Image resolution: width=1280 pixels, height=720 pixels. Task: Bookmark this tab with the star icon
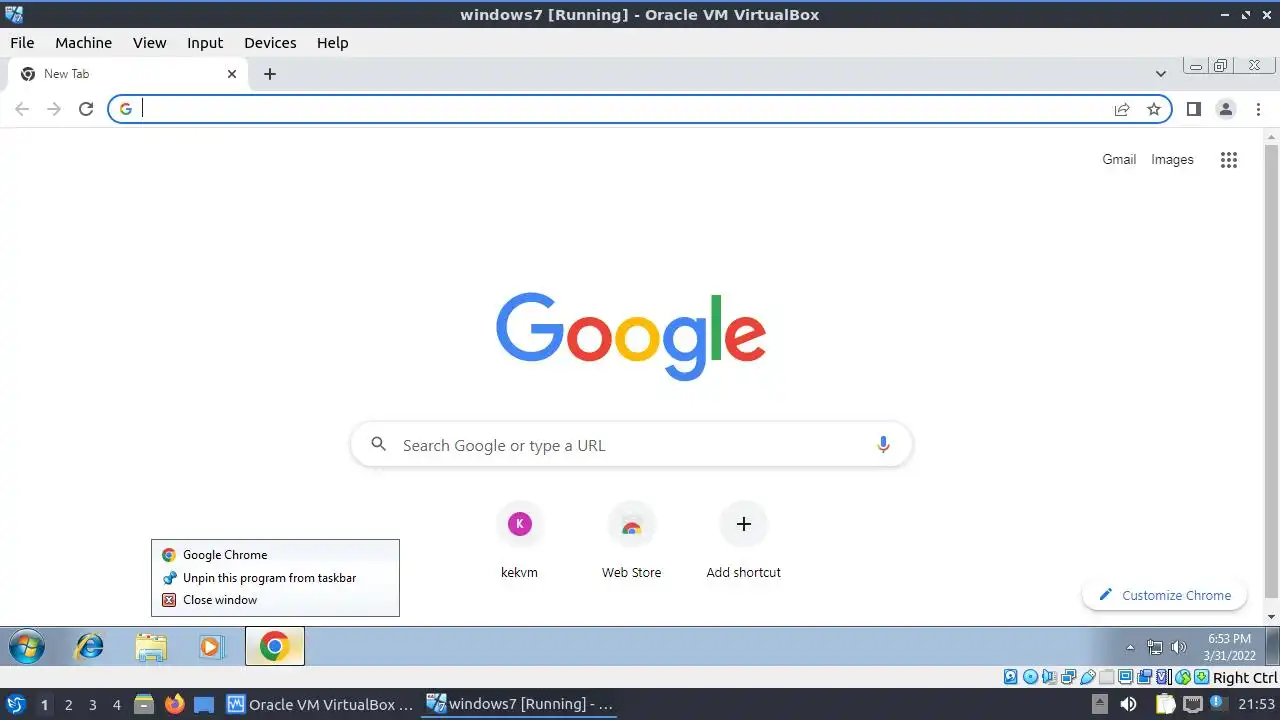1154,109
